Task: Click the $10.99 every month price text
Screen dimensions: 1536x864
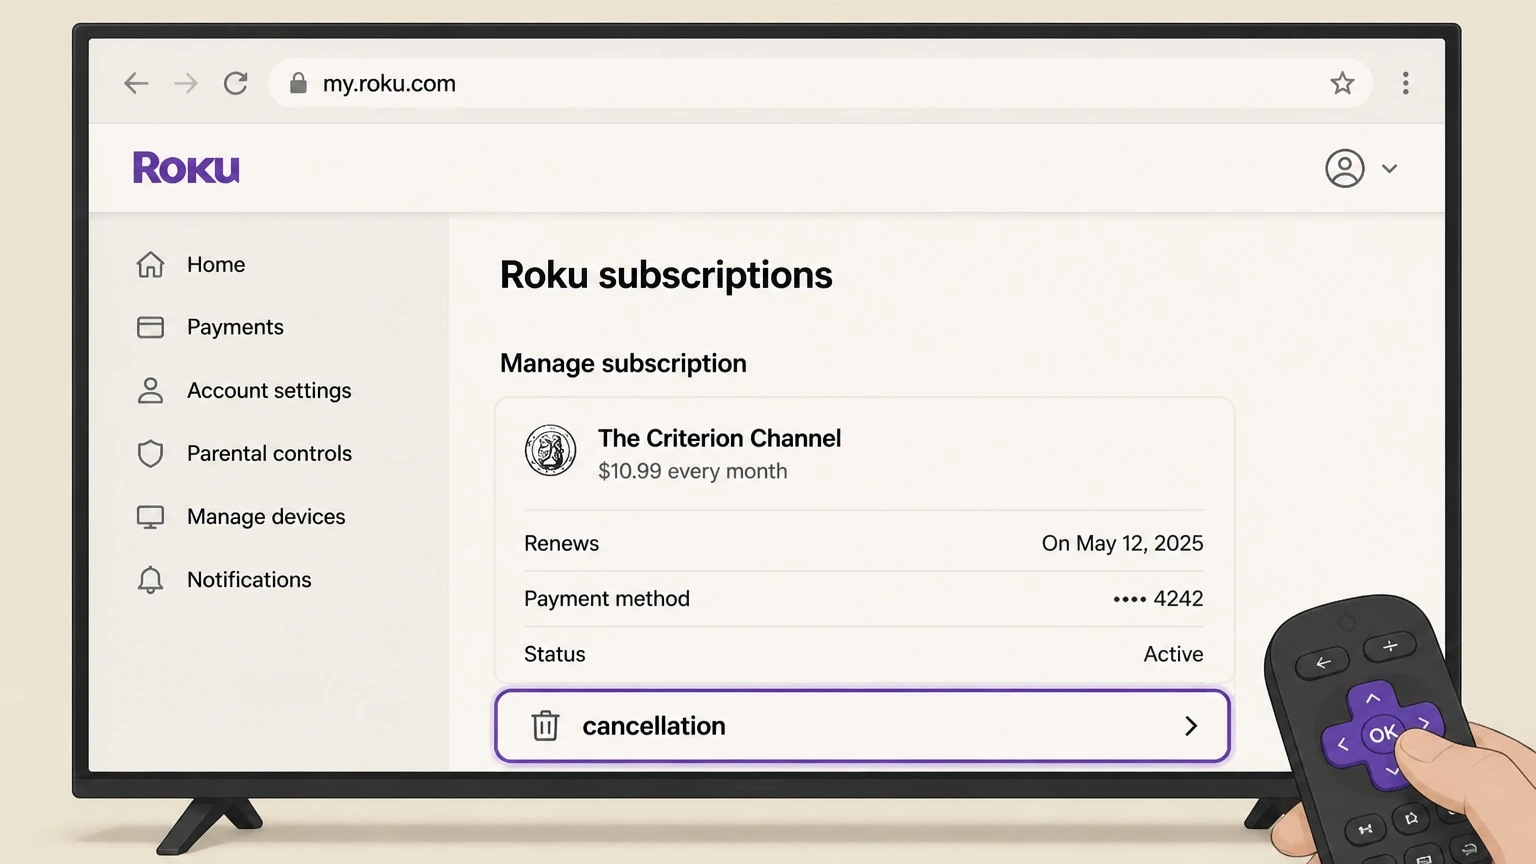Action: tap(692, 471)
